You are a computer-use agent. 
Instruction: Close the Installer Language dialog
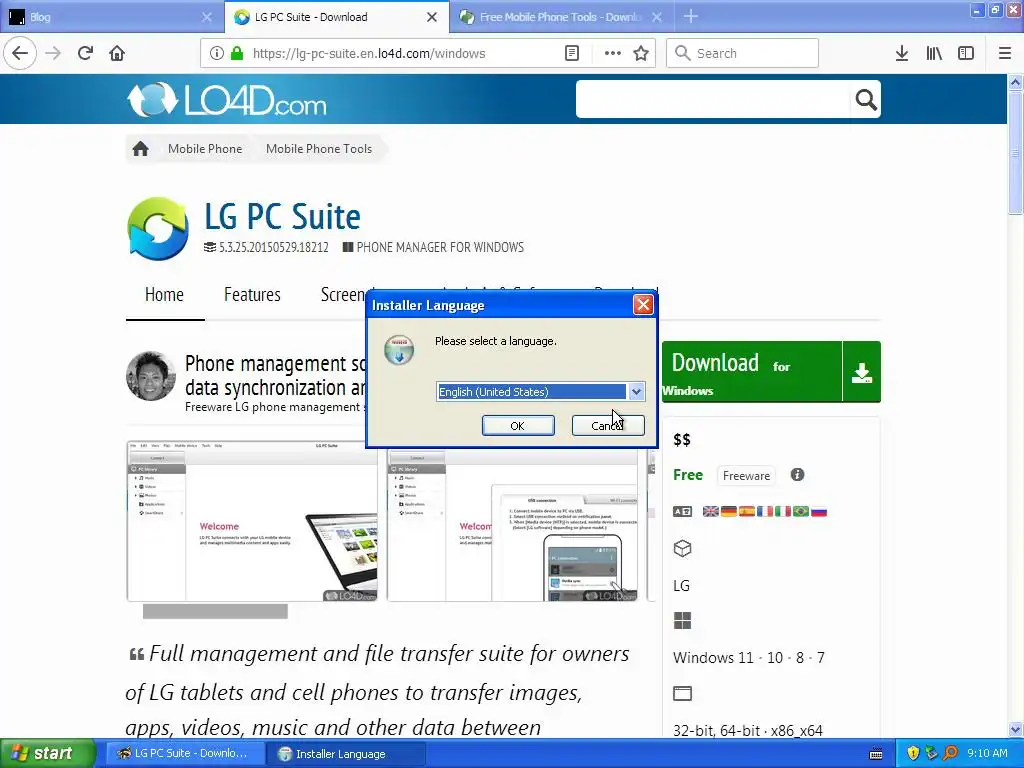click(643, 305)
